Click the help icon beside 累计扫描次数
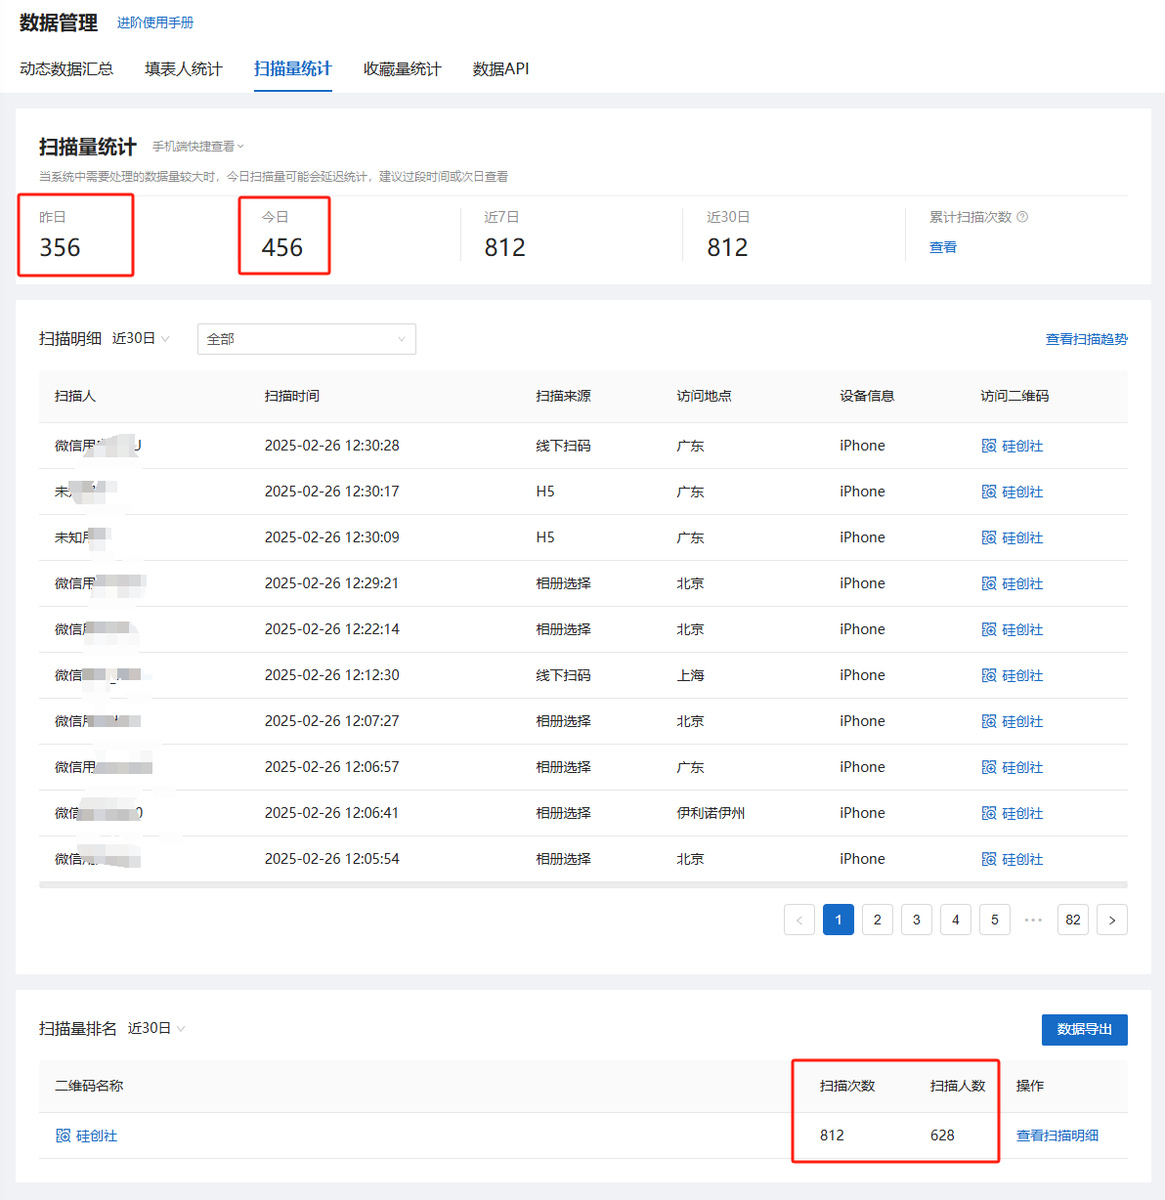This screenshot has width=1165, height=1200. [x=1022, y=217]
